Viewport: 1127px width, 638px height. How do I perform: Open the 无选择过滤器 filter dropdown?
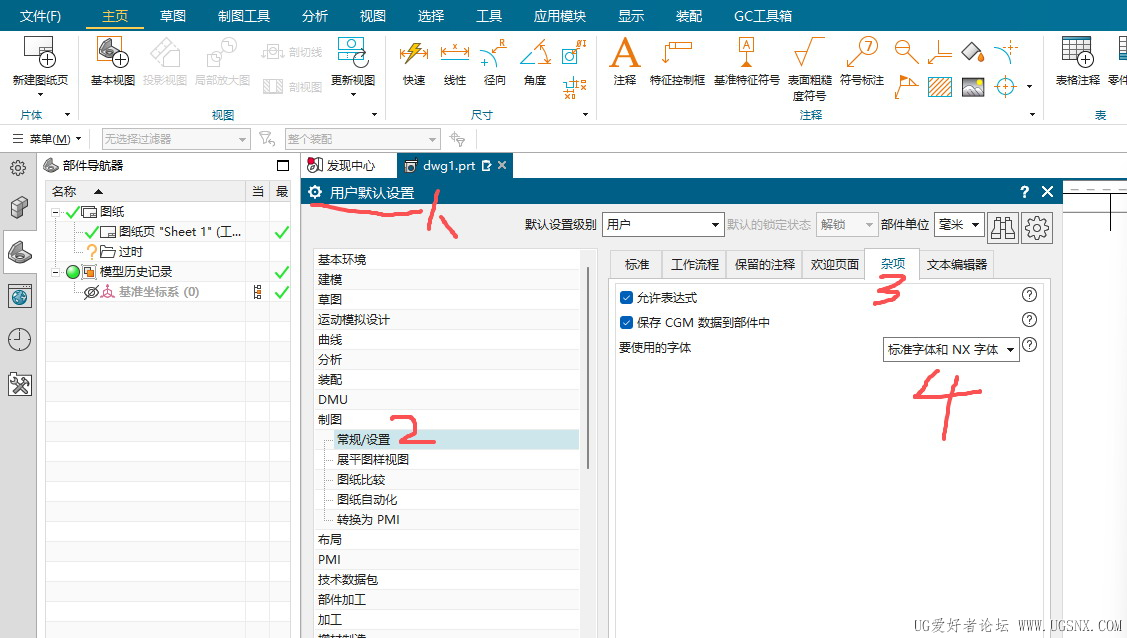pos(176,139)
